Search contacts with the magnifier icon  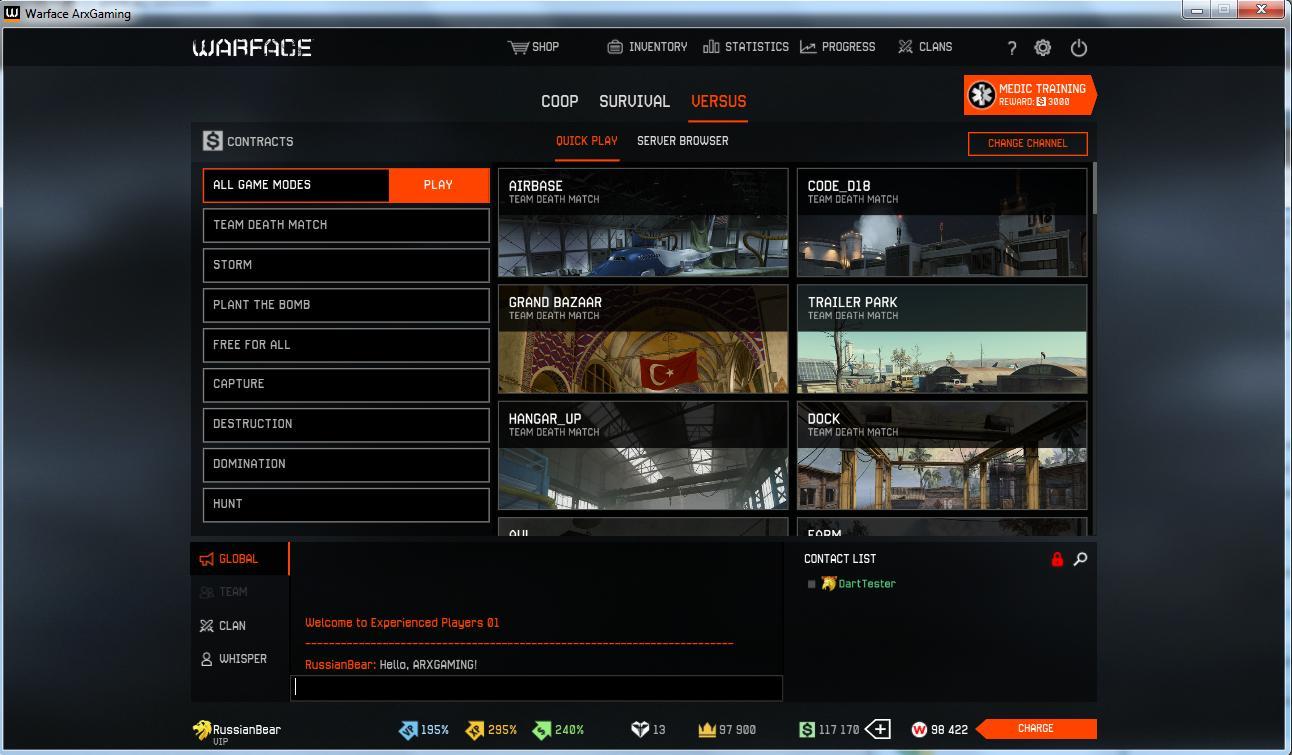point(1080,559)
